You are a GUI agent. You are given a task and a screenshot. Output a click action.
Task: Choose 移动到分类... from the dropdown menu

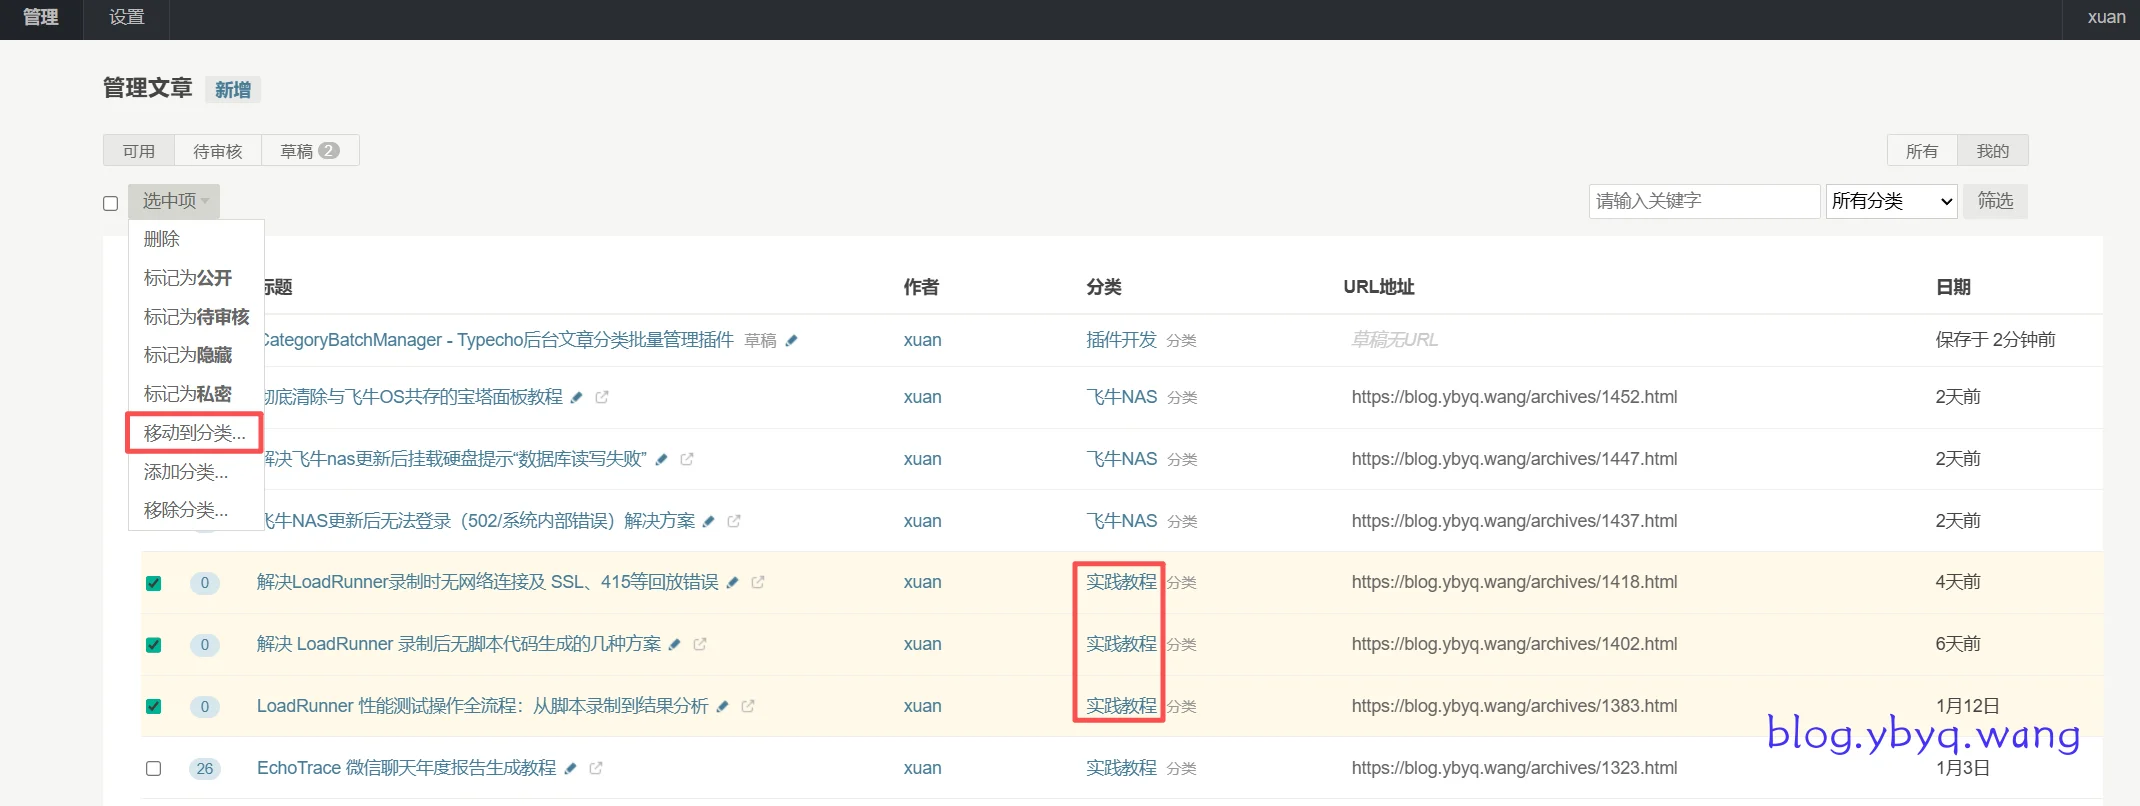(x=194, y=433)
